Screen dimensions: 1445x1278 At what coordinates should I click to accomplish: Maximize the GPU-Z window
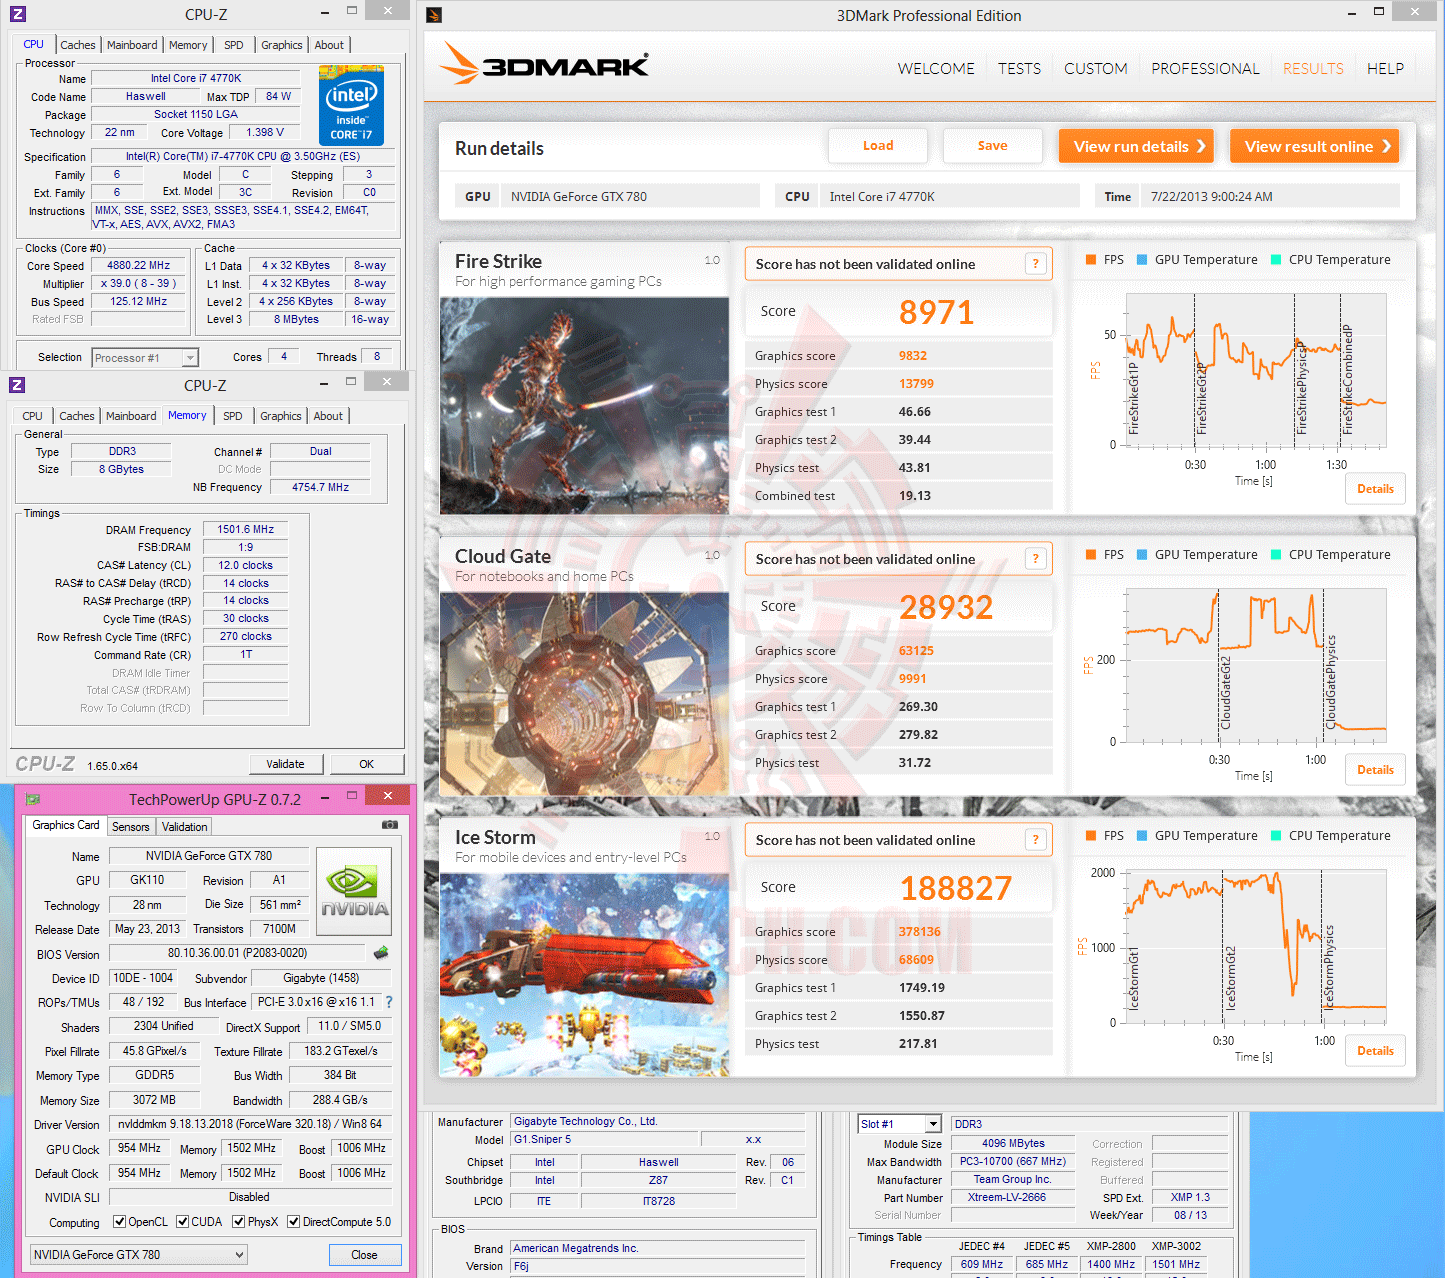(x=352, y=796)
